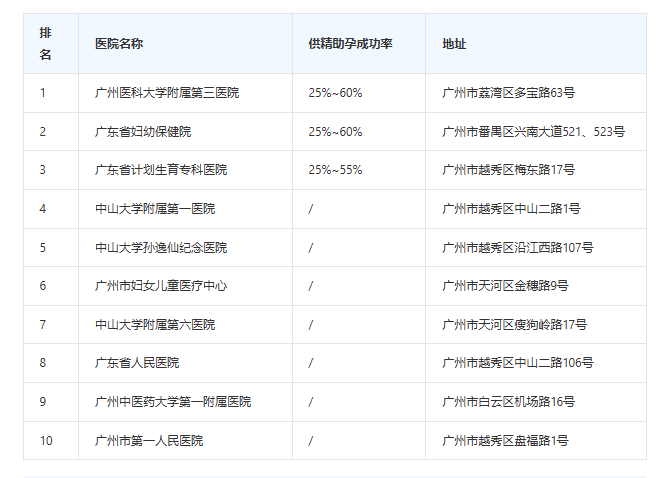Select 广东省妇幼保健院 cell
The height and width of the screenshot is (478, 660).
point(143,132)
